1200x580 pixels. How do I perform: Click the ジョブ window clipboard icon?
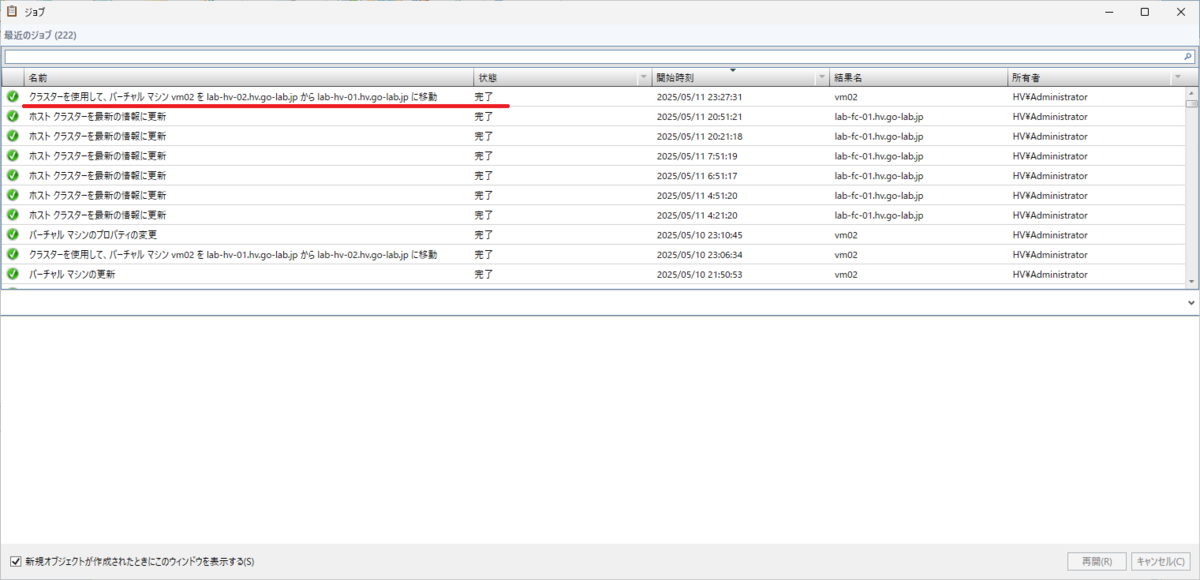click(12, 11)
